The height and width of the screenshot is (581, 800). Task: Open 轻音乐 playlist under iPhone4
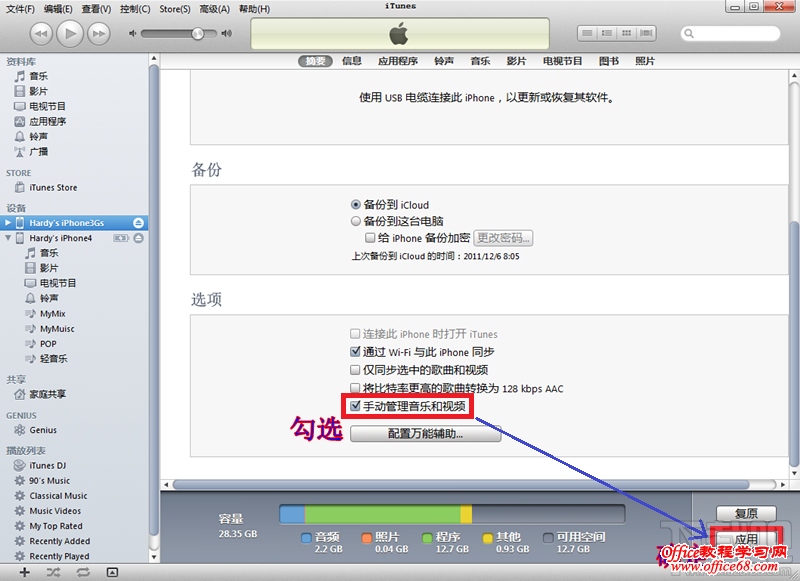coord(53,359)
